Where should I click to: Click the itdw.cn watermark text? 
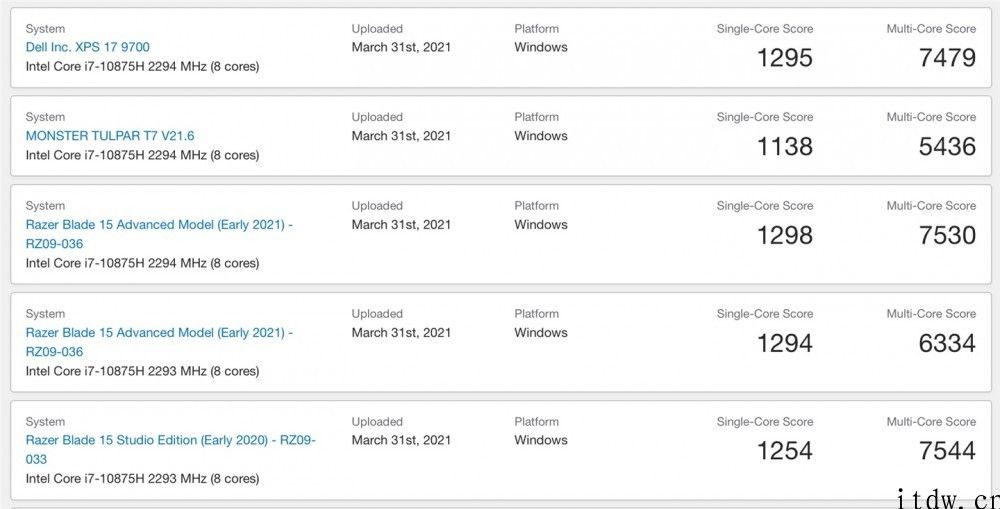[x=949, y=499]
